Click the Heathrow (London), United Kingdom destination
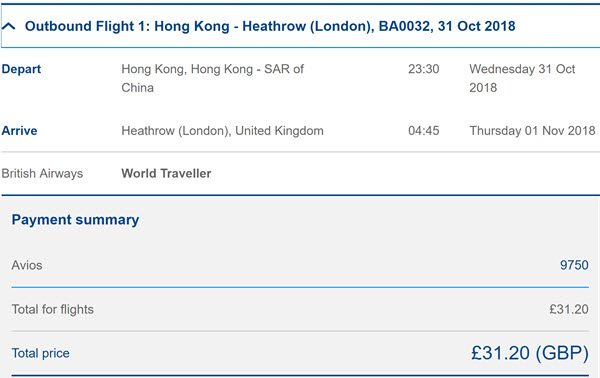Screen dimensions: 600x378 (x=222, y=131)
